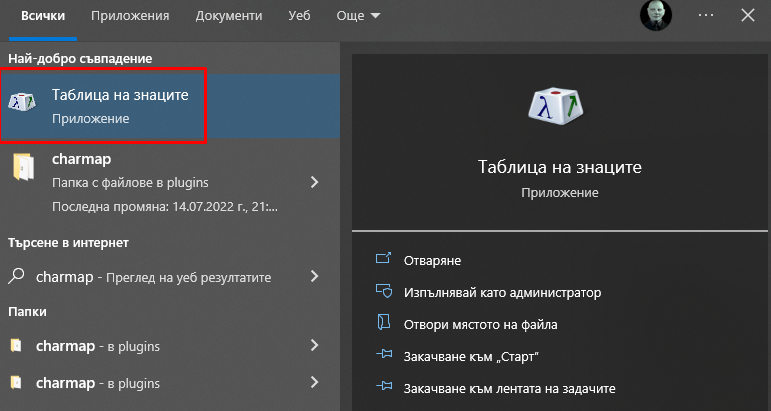Click the pin icon next to Закачване към лентата на задачите

[384, 387]
